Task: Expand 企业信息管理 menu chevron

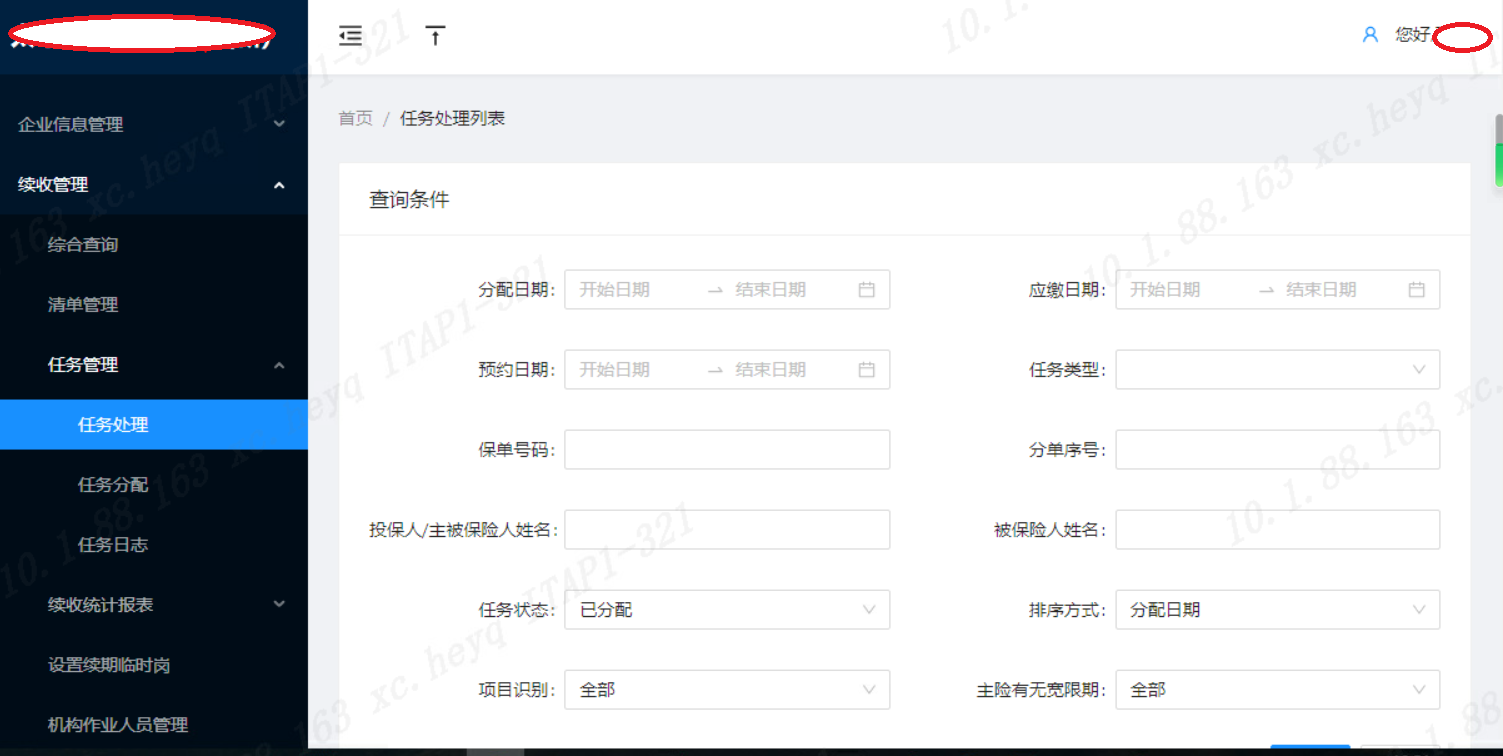Action: (x=280, y=125)
